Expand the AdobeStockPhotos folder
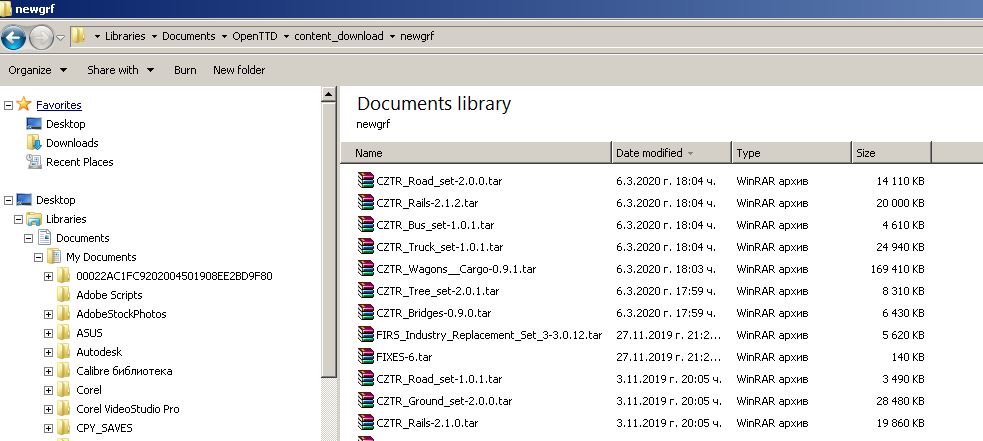The height and width of the screenshot is (441, 983). tap(48, 314)
